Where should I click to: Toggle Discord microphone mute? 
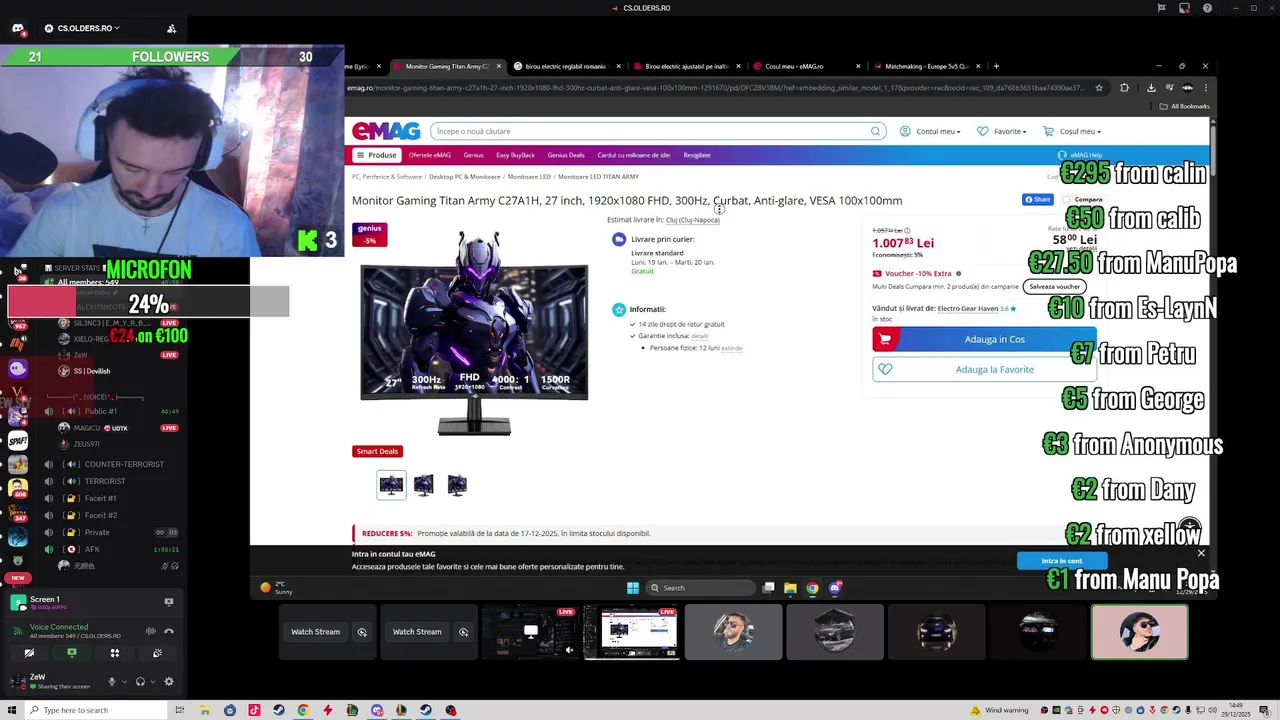[112, 682]
